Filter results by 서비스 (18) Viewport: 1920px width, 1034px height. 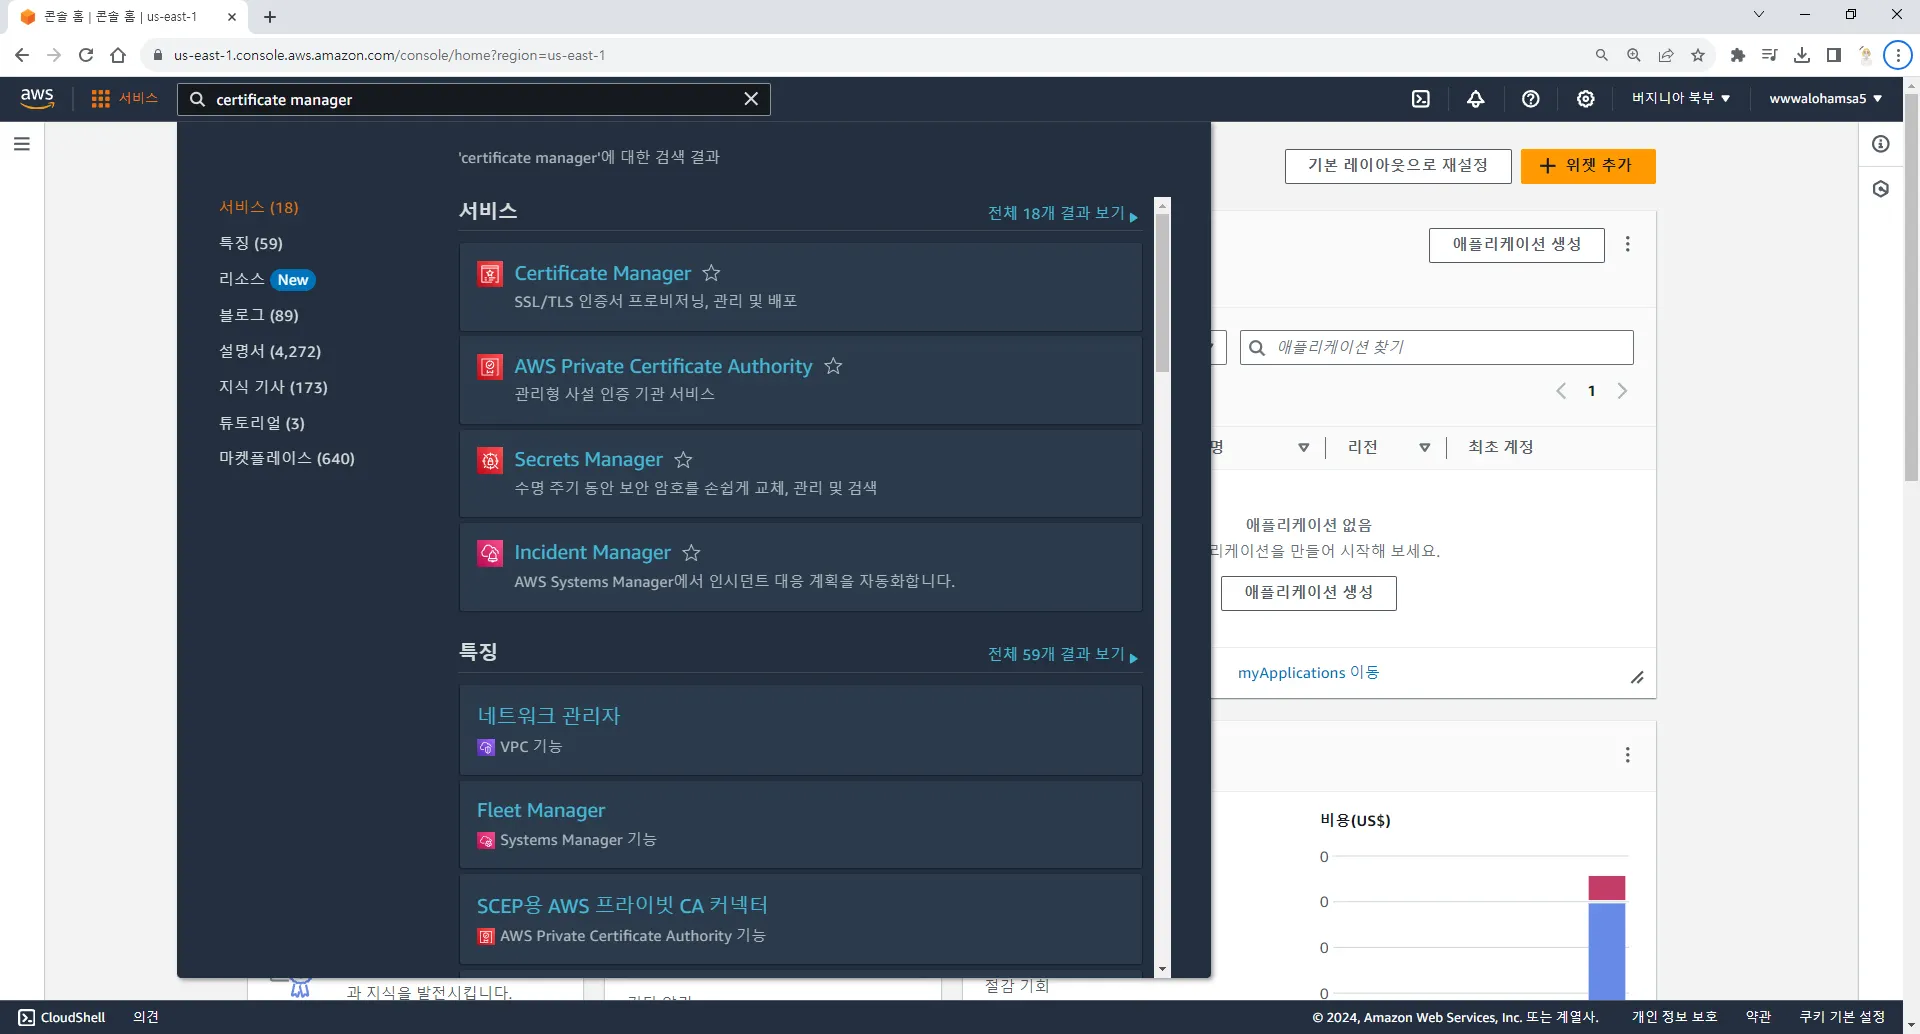tap(259, 207)
